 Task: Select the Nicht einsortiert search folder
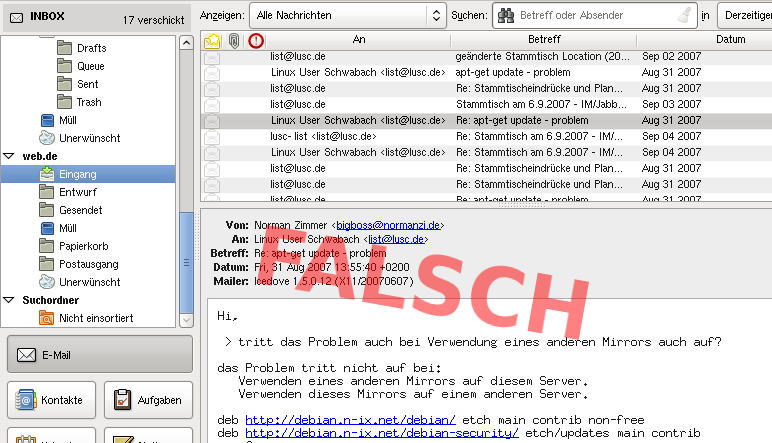pos(96,318)
